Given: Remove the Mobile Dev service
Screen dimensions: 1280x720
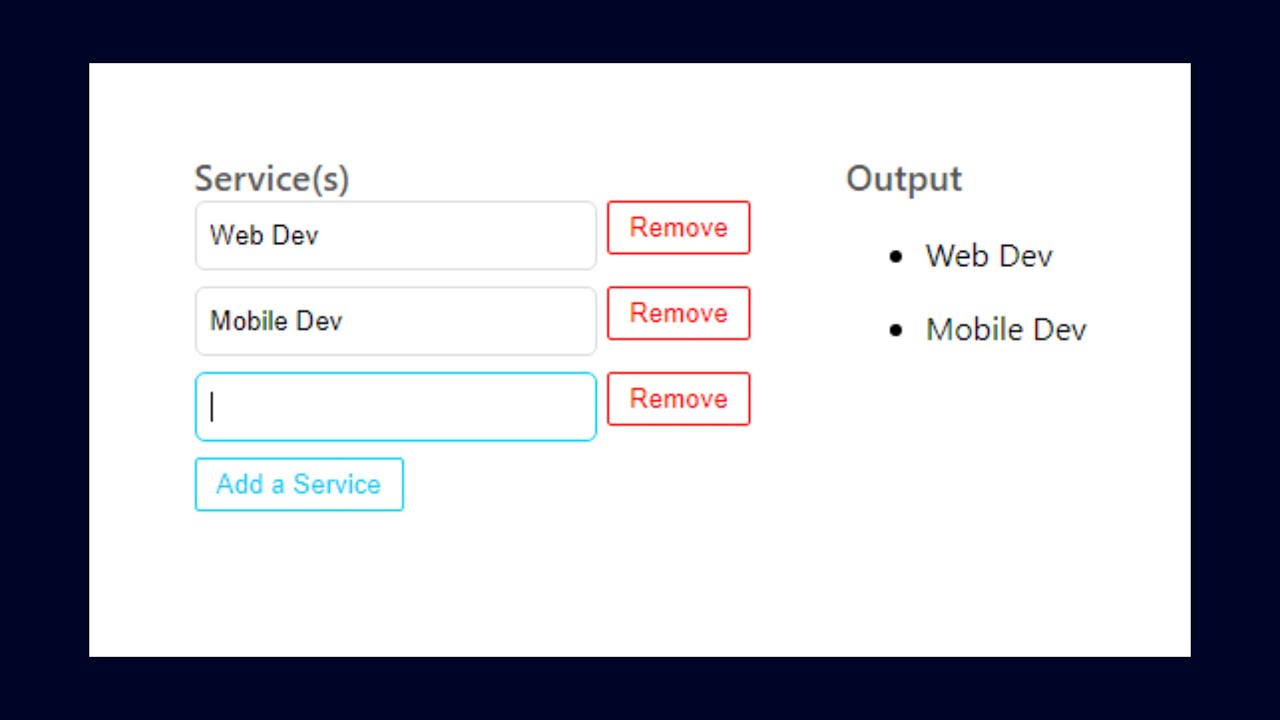Looking at the screenshot, I should coord(678,314).
